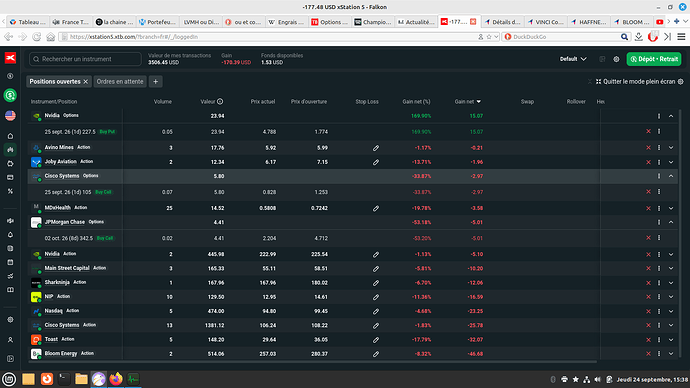Click Quitter le mode plein écran
Viewport: 690px width, 388px height.
[635, 81]
